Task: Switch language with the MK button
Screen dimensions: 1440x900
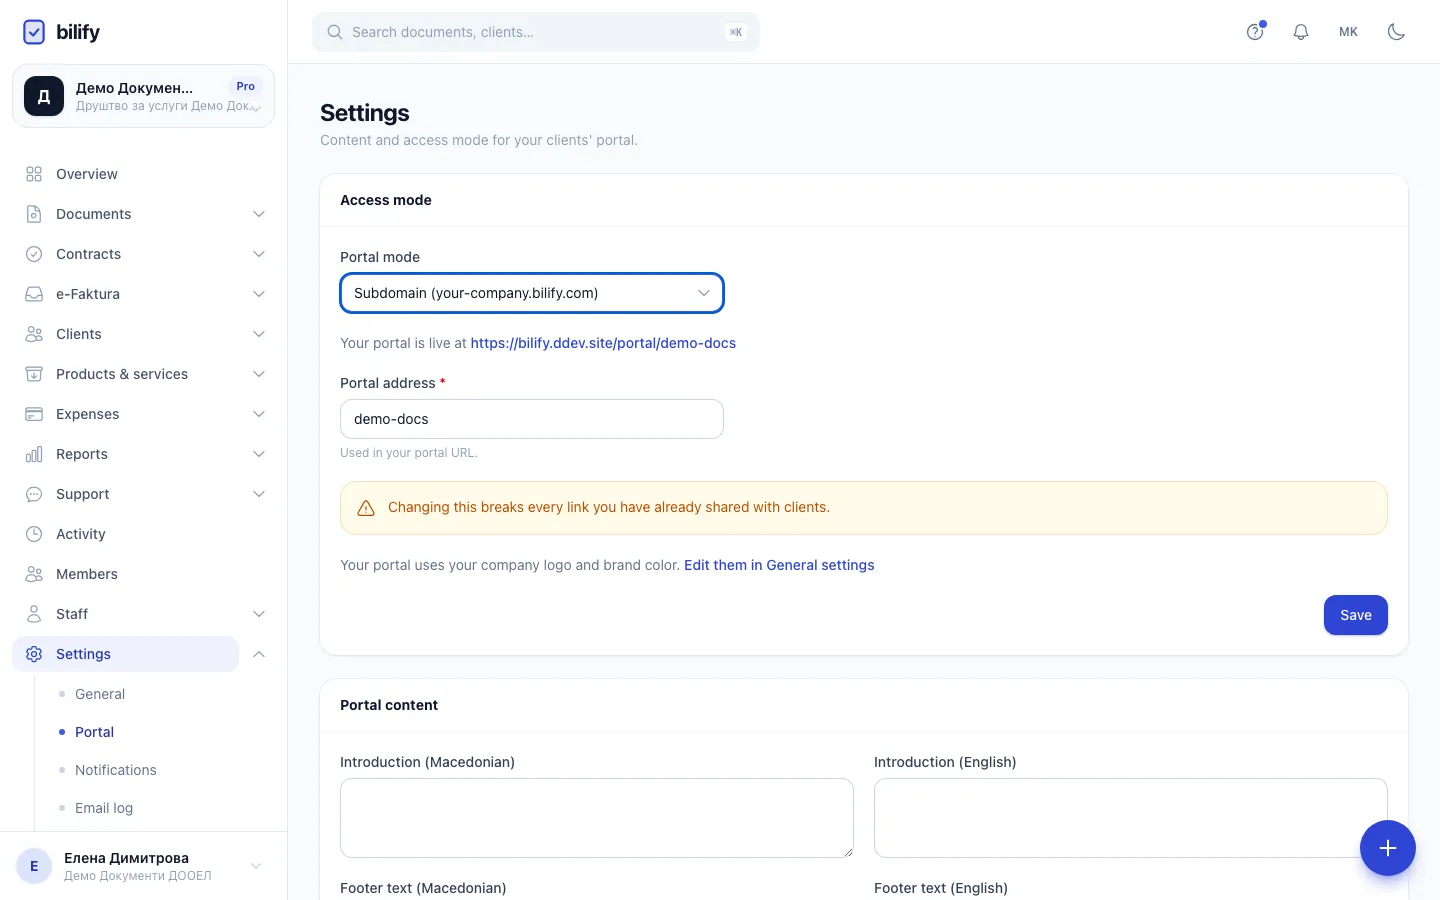Action: (1348, 32)
